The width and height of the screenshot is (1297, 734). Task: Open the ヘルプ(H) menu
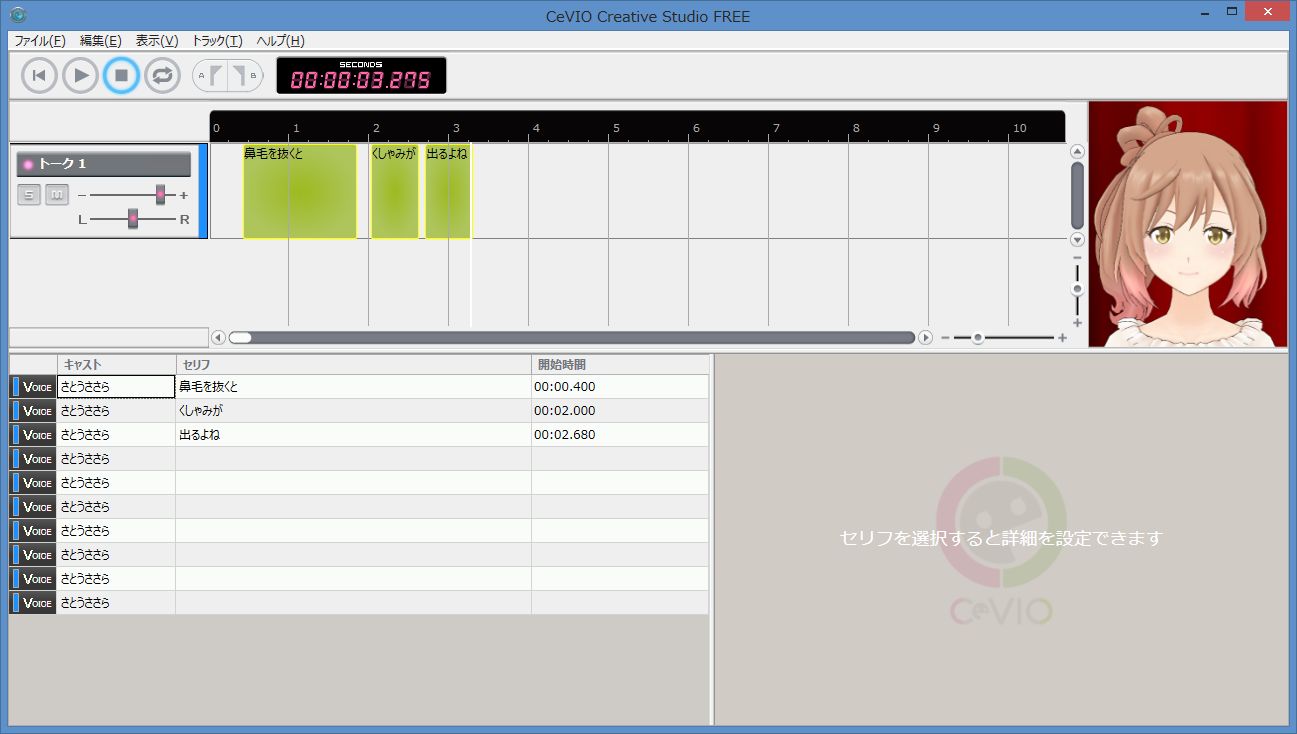tap(281, 41)
